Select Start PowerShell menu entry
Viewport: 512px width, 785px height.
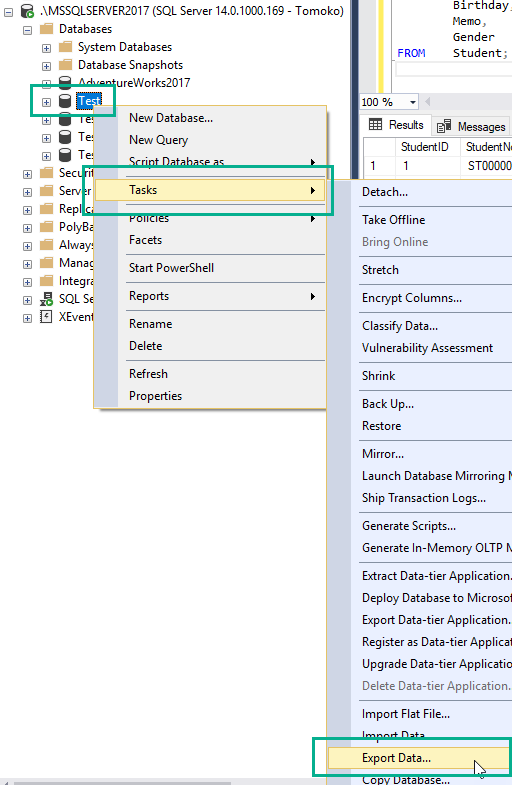pos(210,268)
